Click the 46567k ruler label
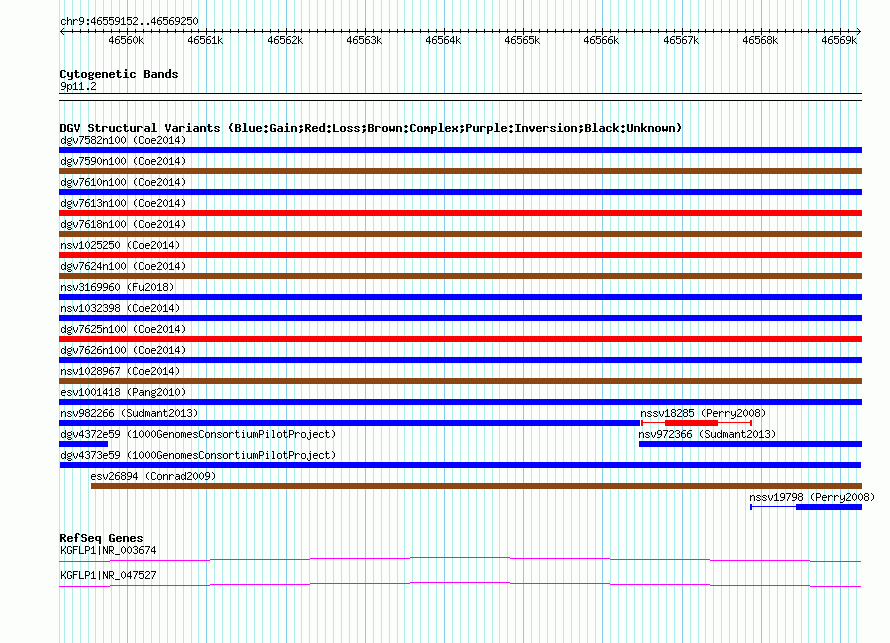The height and width of the screenshot is (643, 890). [x=681, y=40]
